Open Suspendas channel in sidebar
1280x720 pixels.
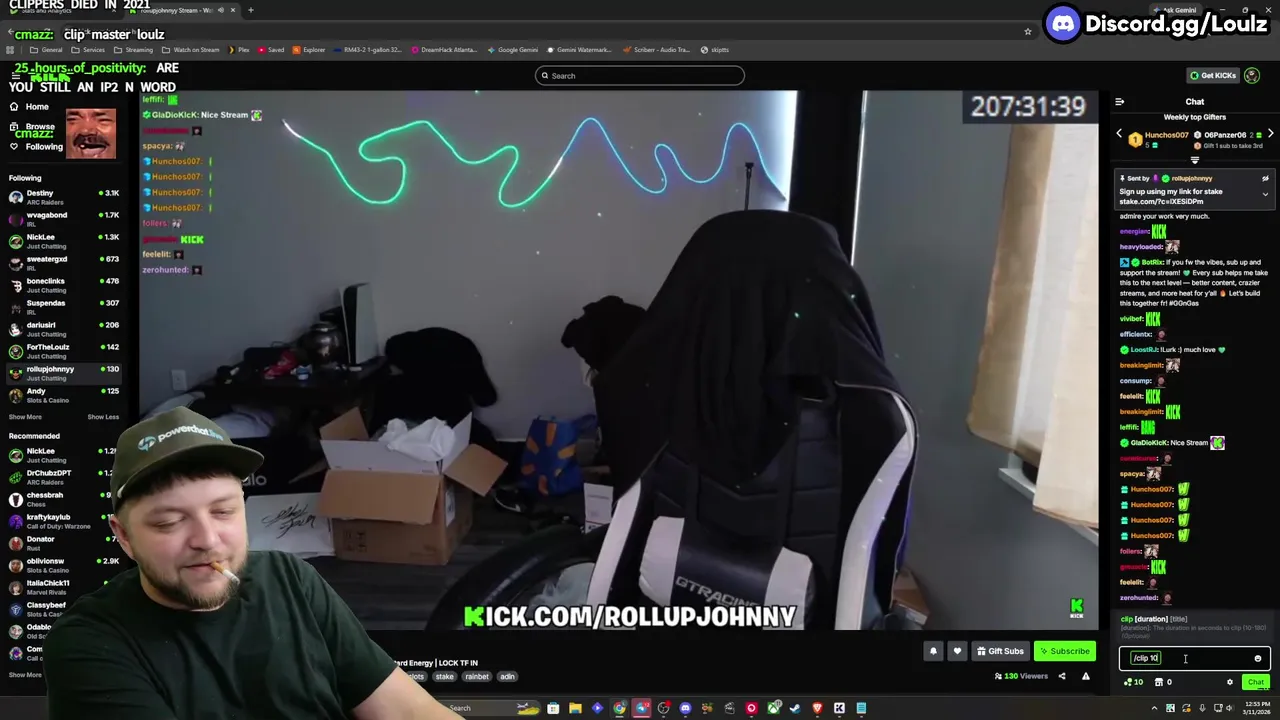tap(63, 307)
